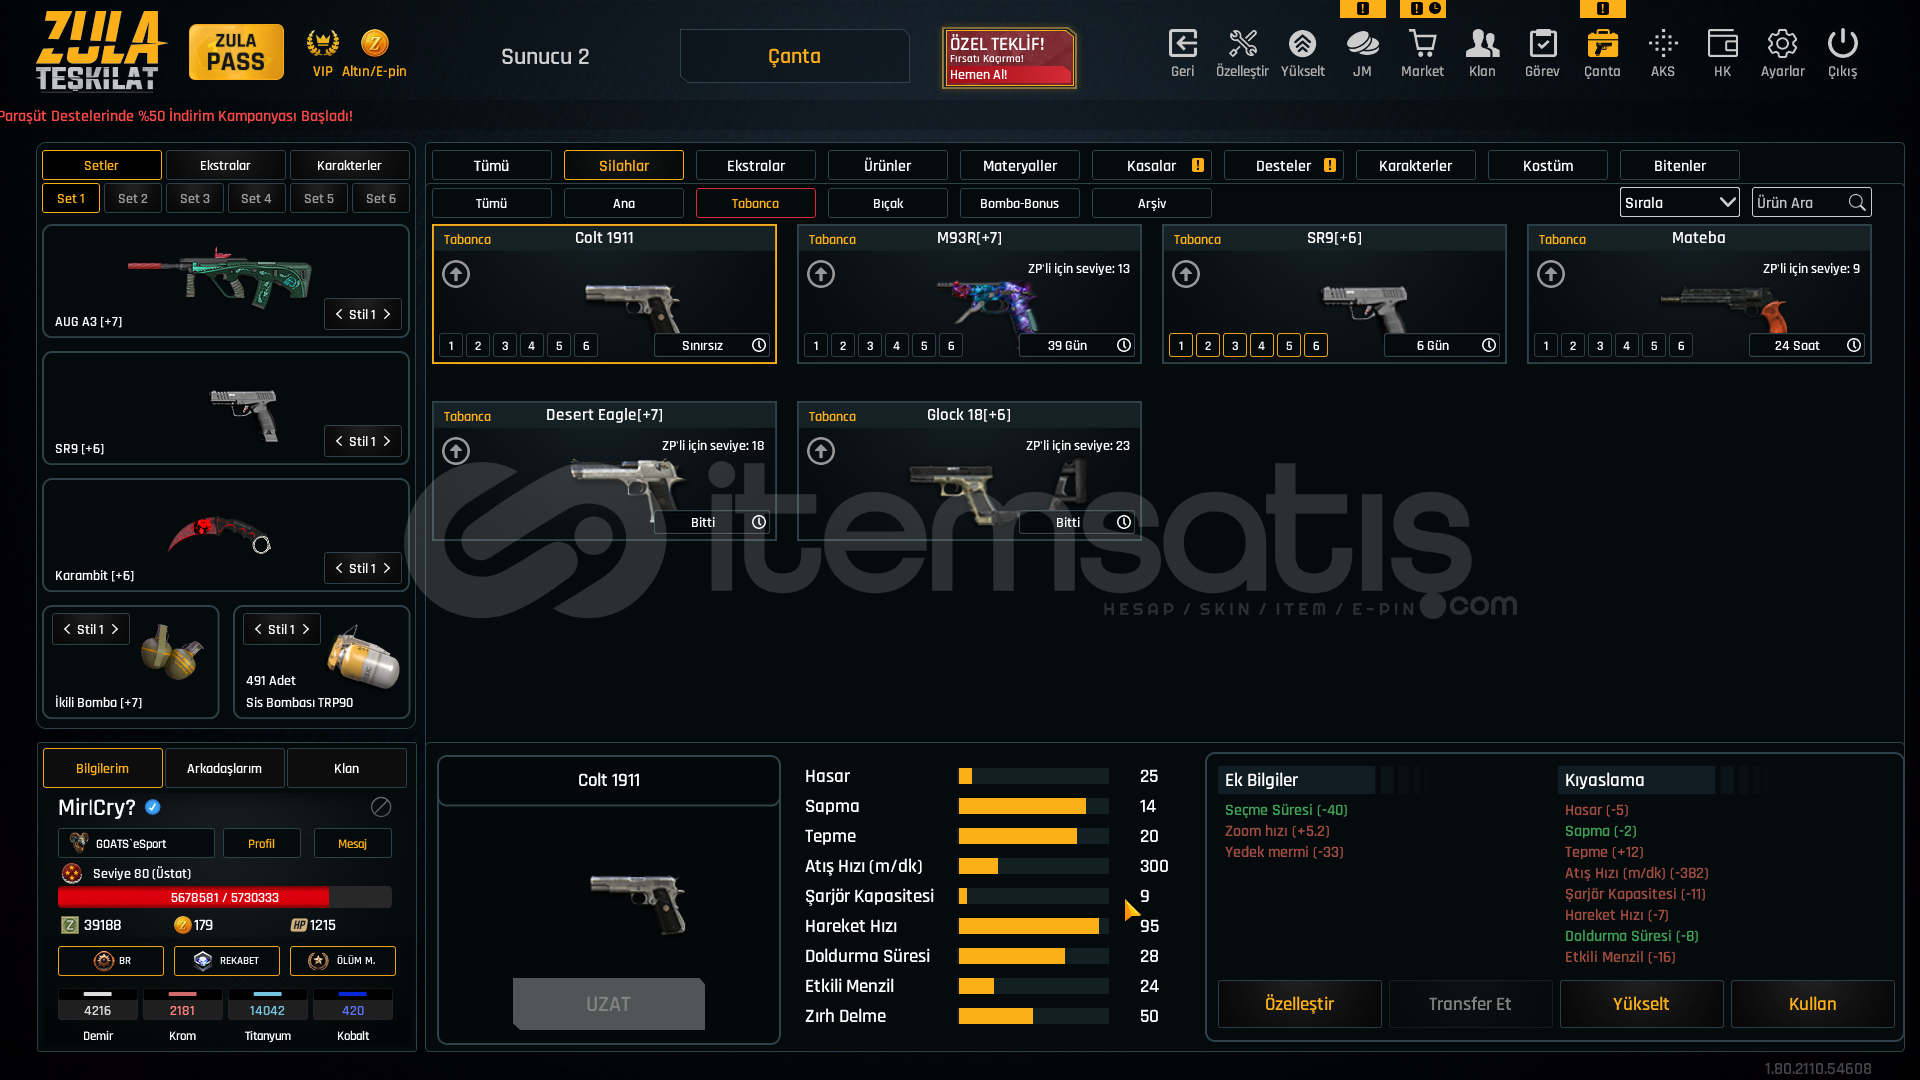Open the Yükselt upgrade icon in top bar

click(x=1302, y=45)
